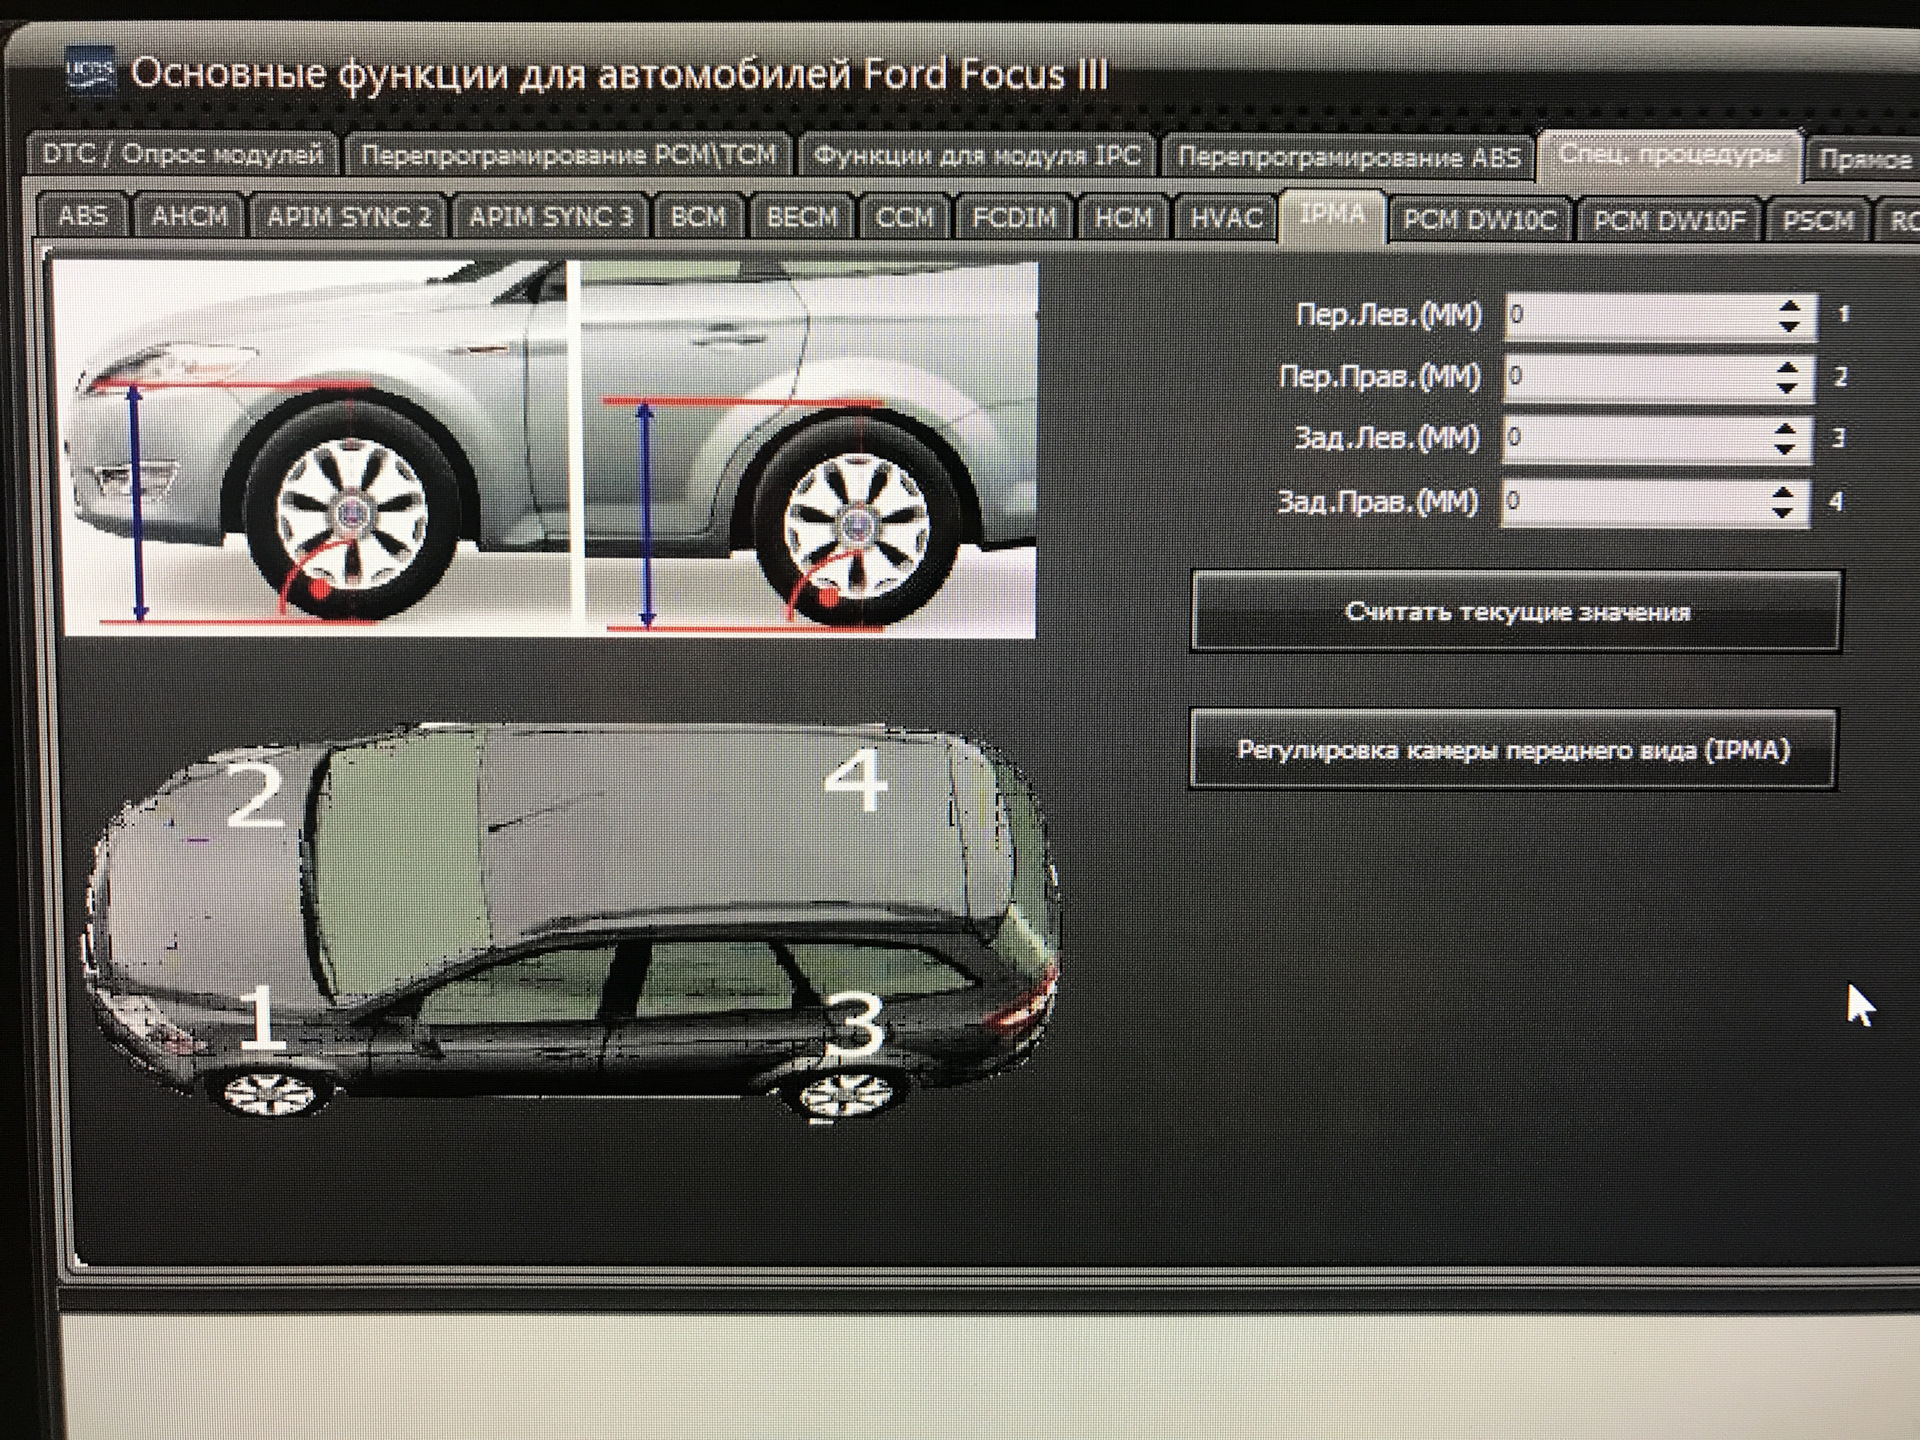Click the UCDS application icon in title bar

click(89, 71)
